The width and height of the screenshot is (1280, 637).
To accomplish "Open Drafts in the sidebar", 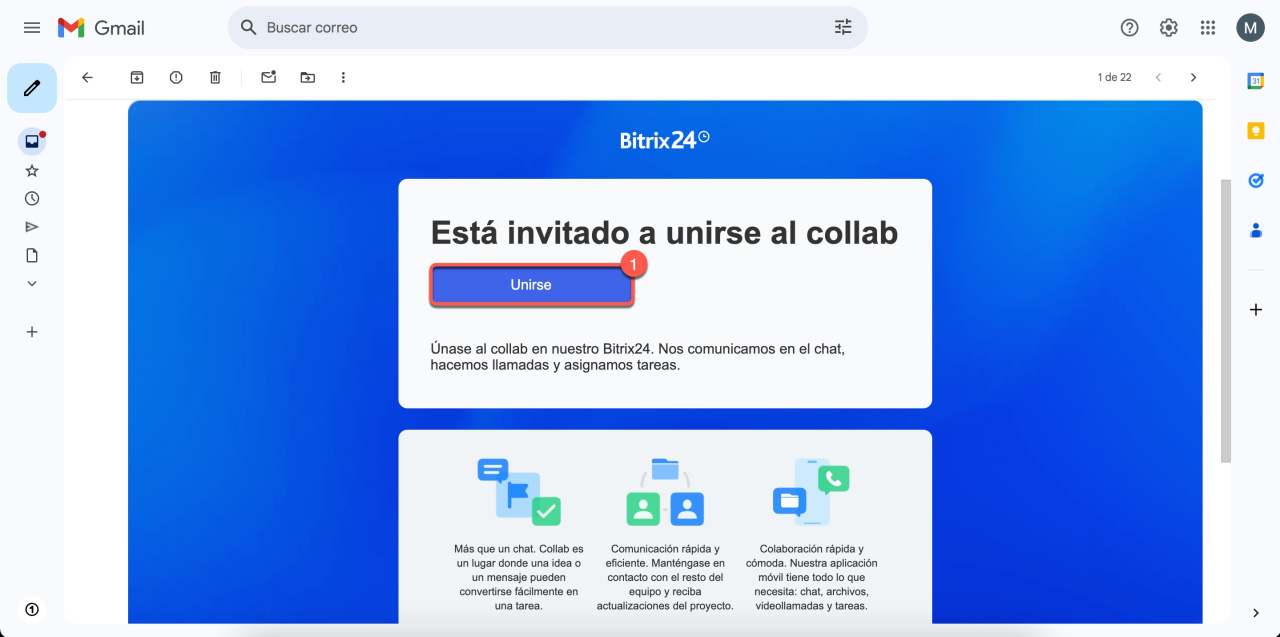I will tap(32, 255).
